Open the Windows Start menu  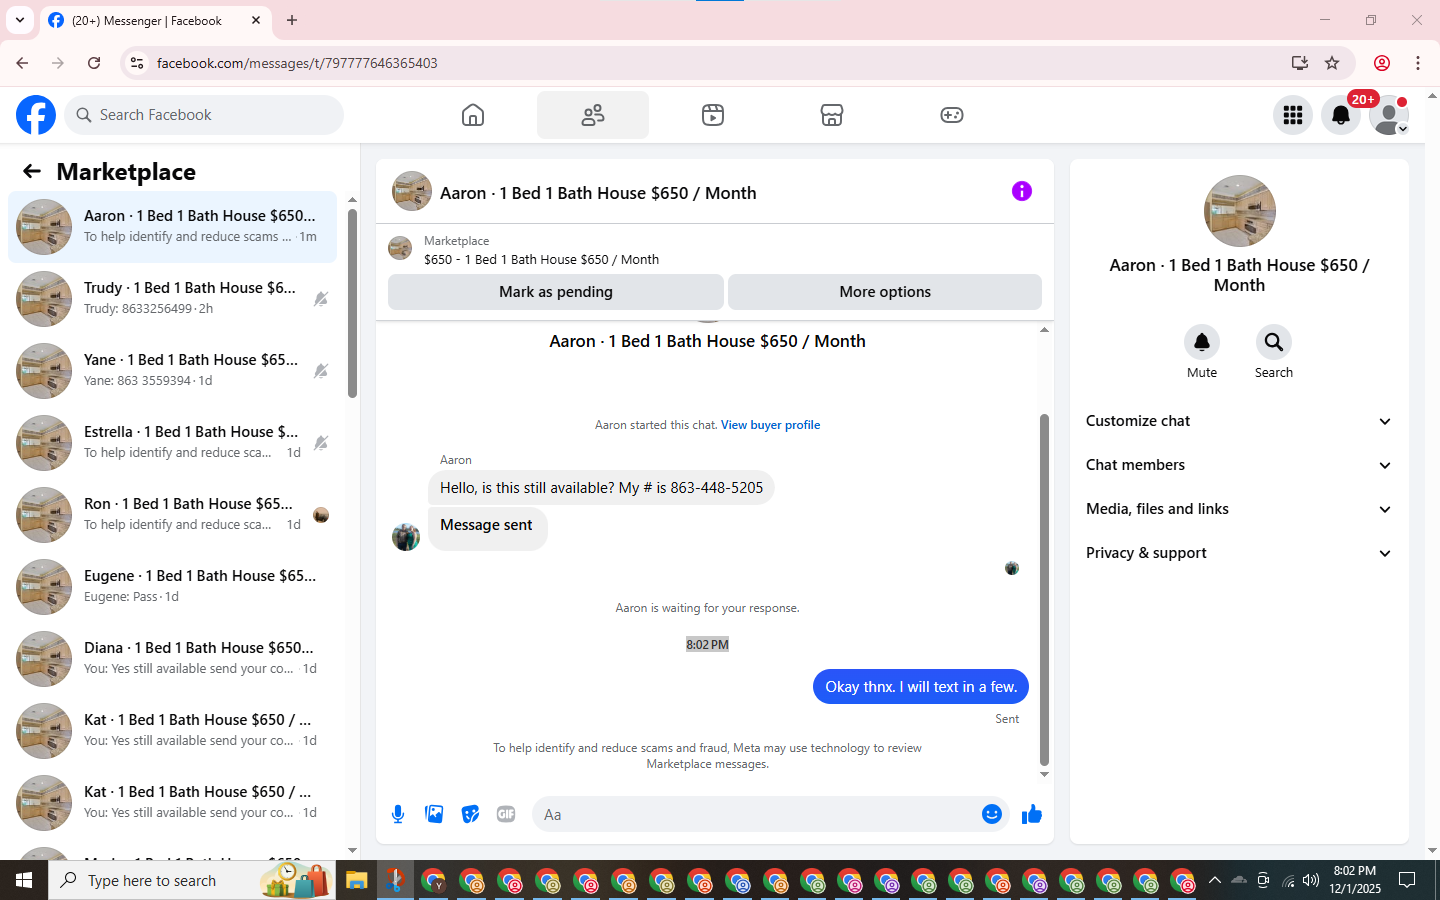pyautogui.click(x=24, y=880)
